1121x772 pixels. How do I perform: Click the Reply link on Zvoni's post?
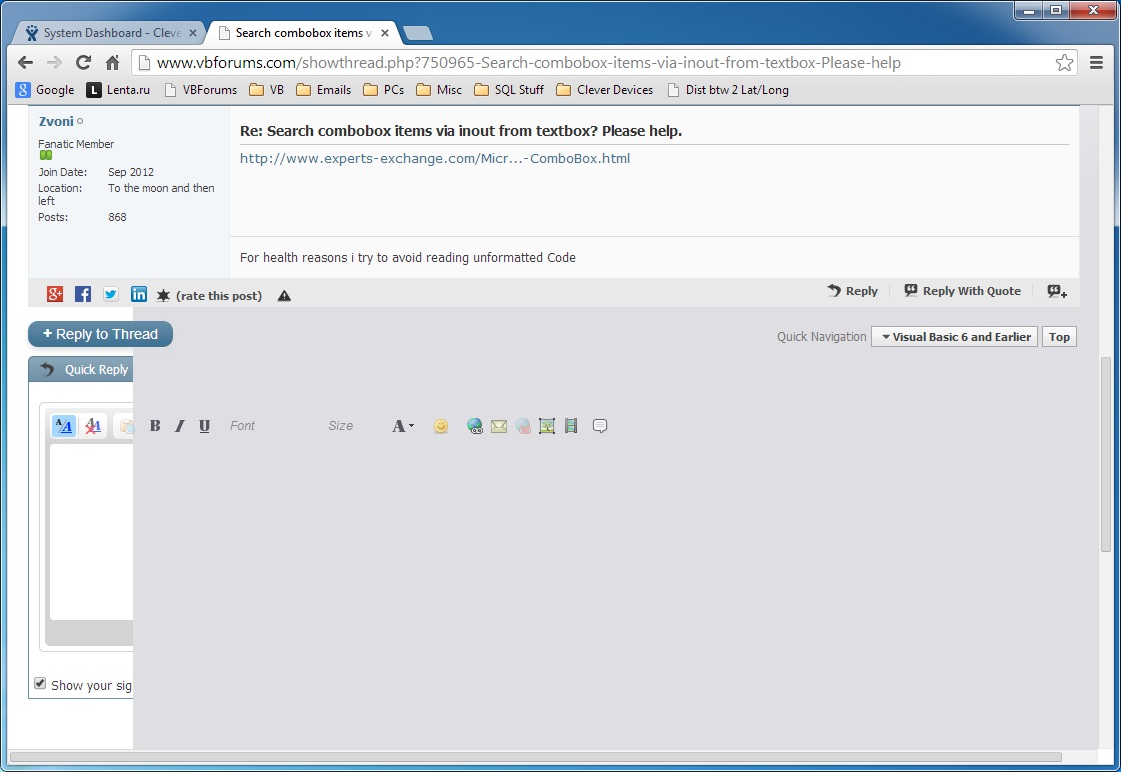point(852,291)
